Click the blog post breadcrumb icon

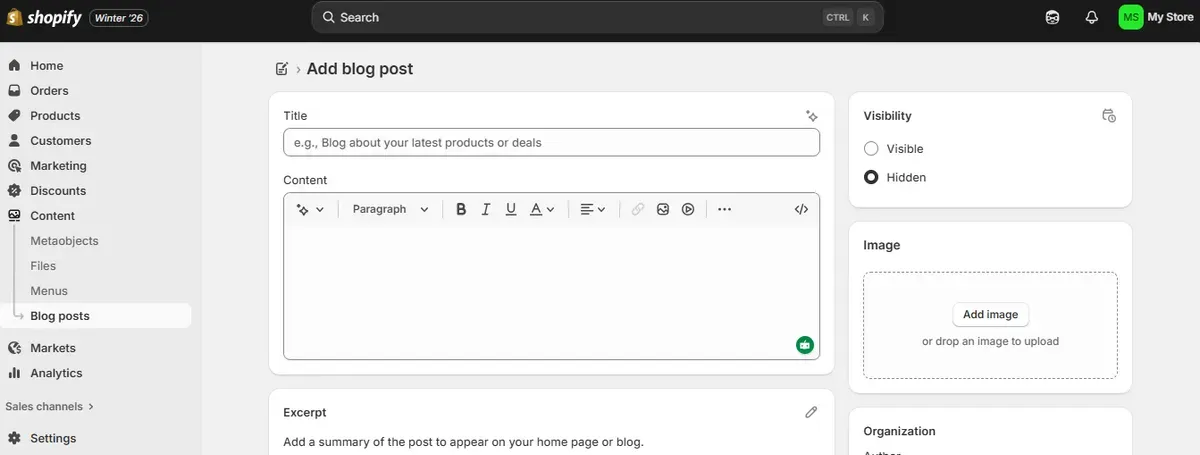[282, 69]
